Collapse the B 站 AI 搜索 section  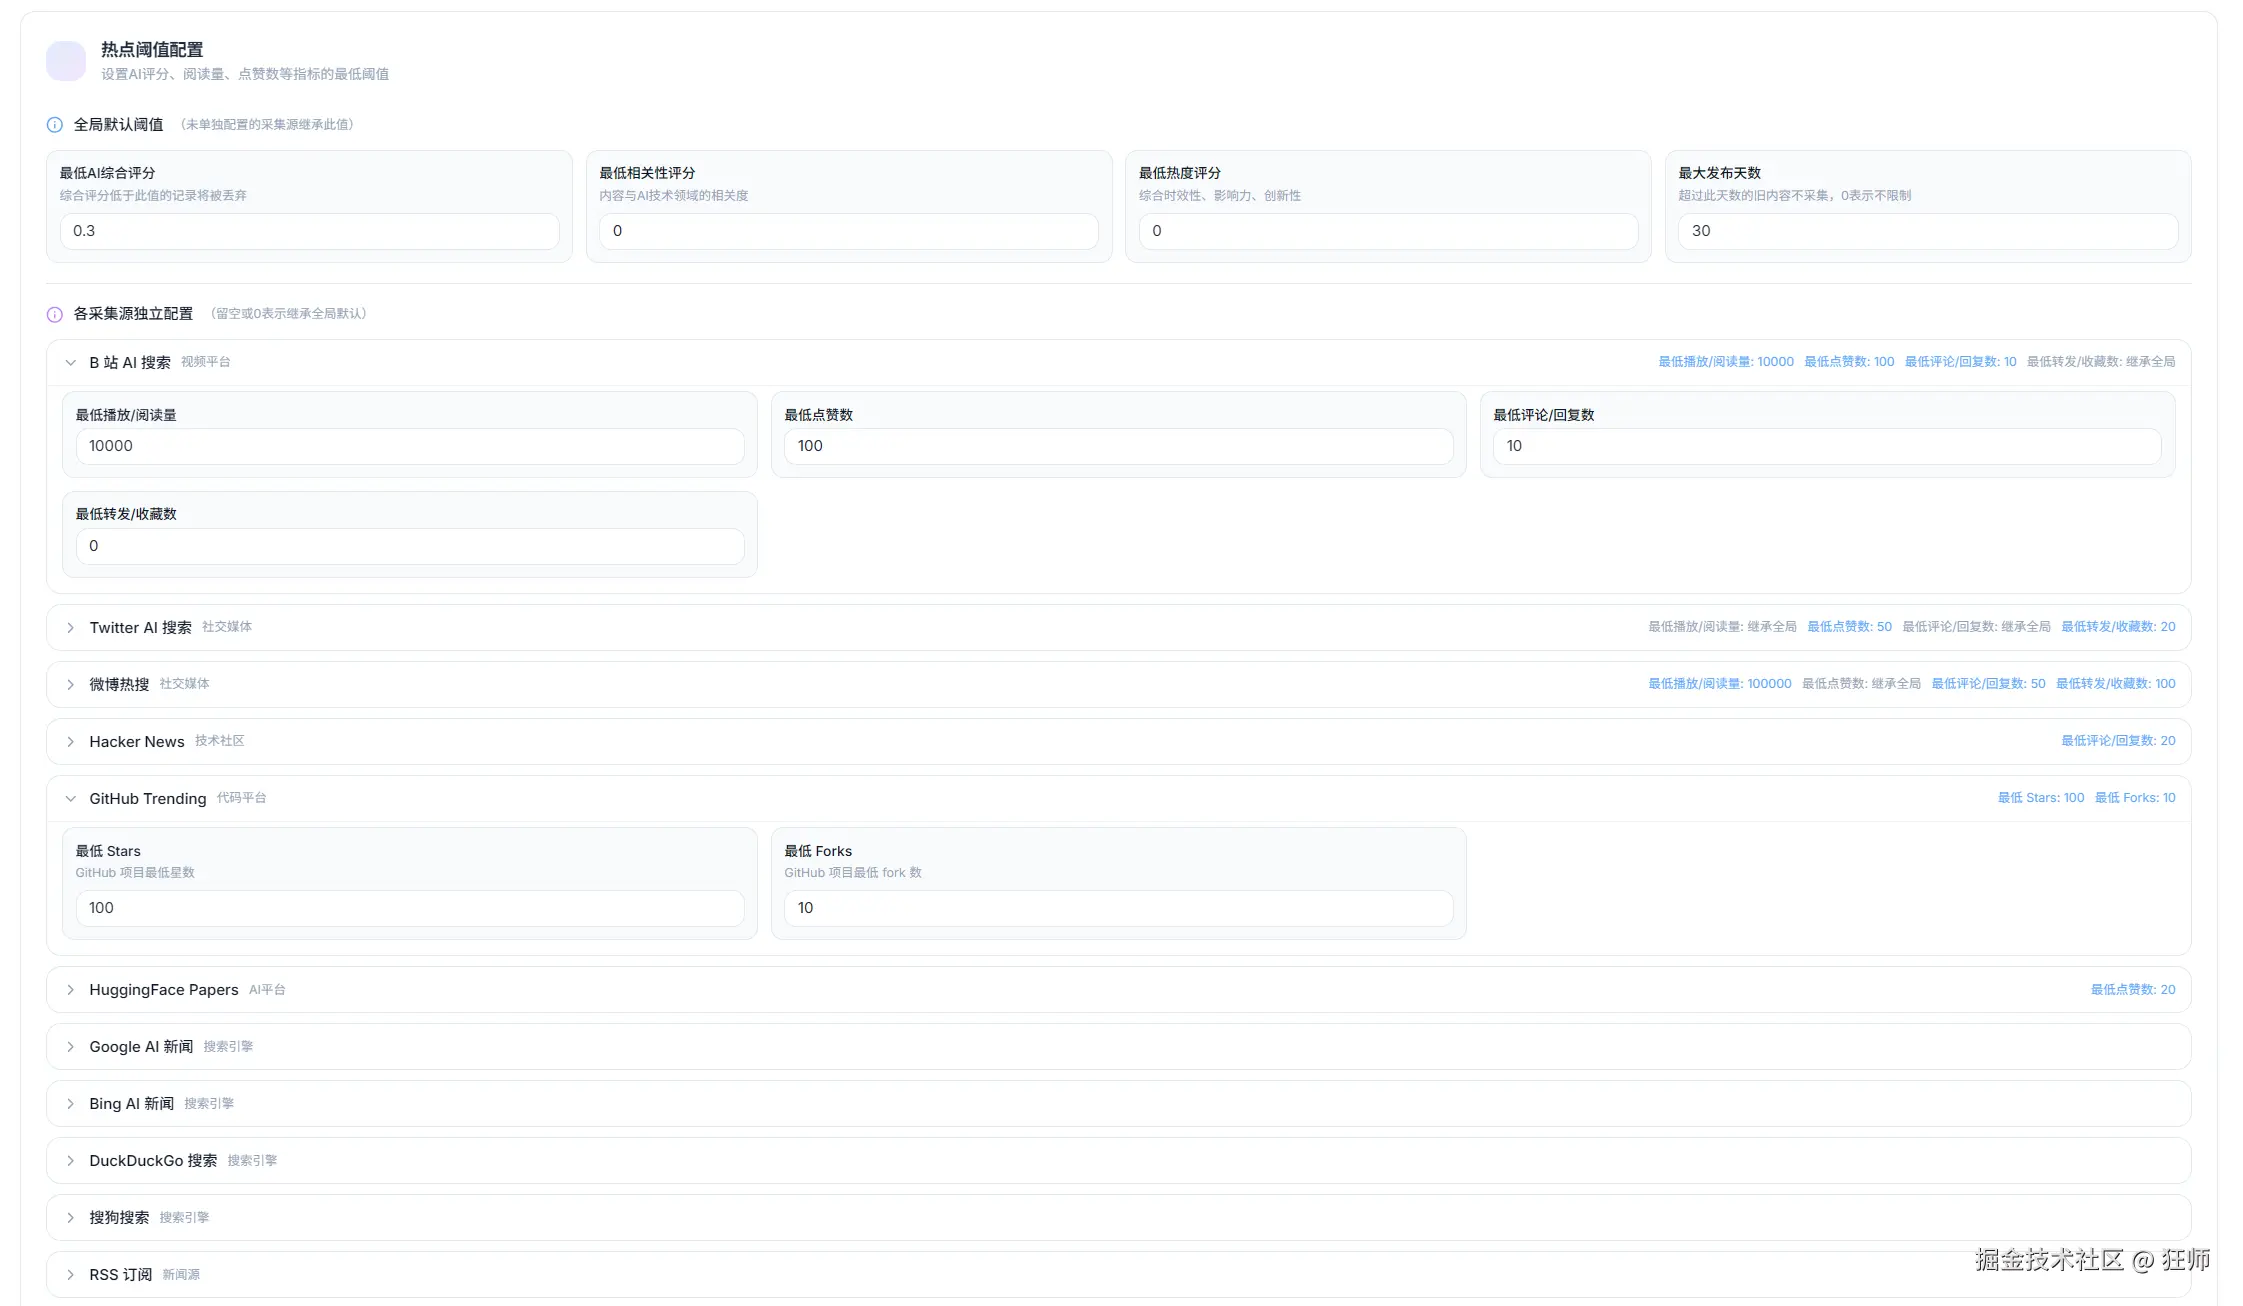[x=70, y=363]
